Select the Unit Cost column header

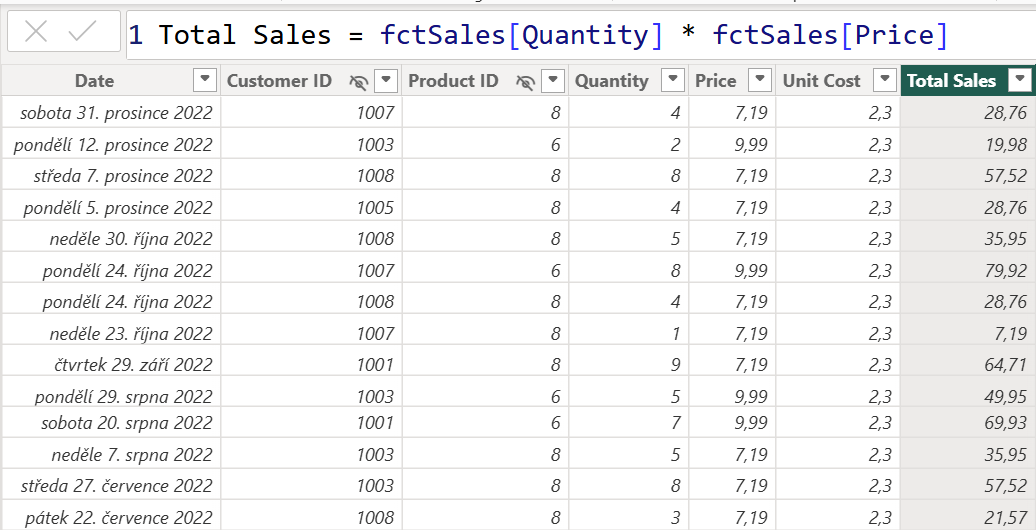[x=821, y=81]
